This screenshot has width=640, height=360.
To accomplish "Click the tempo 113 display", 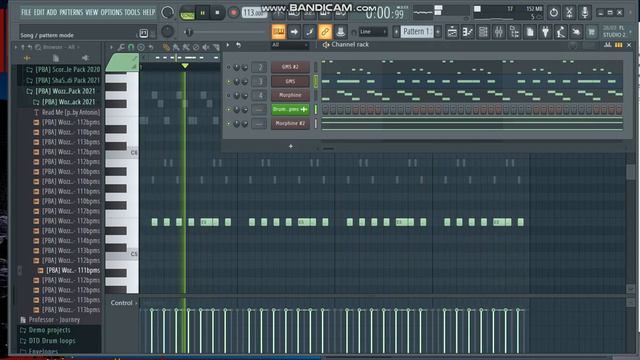I will coord(253,13).
